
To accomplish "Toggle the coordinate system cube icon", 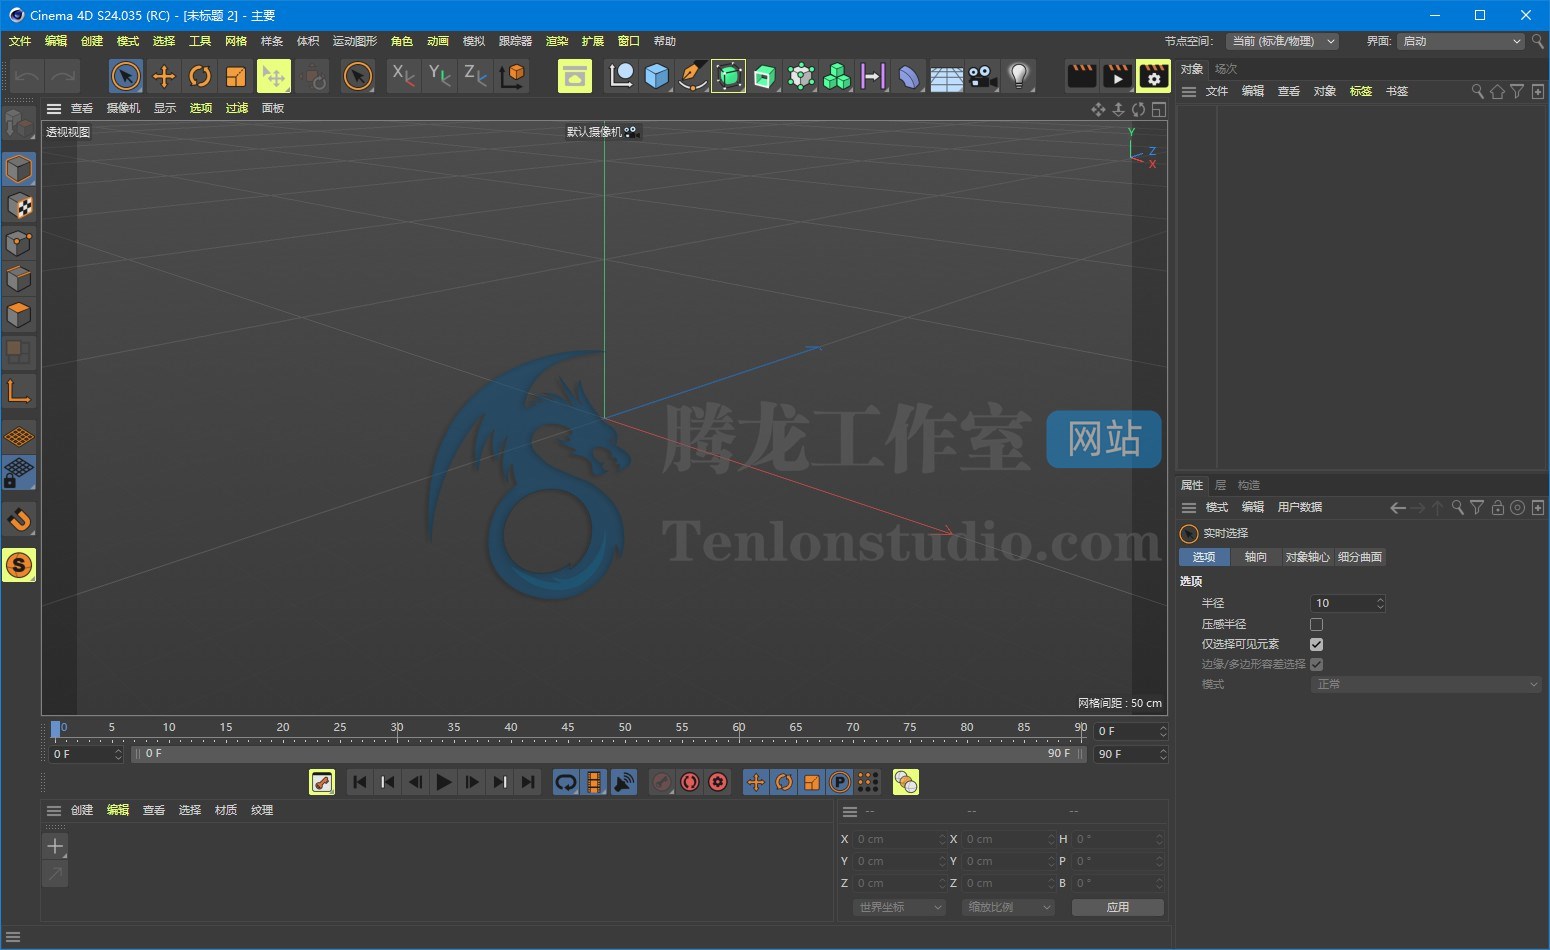I will [512, 76].
